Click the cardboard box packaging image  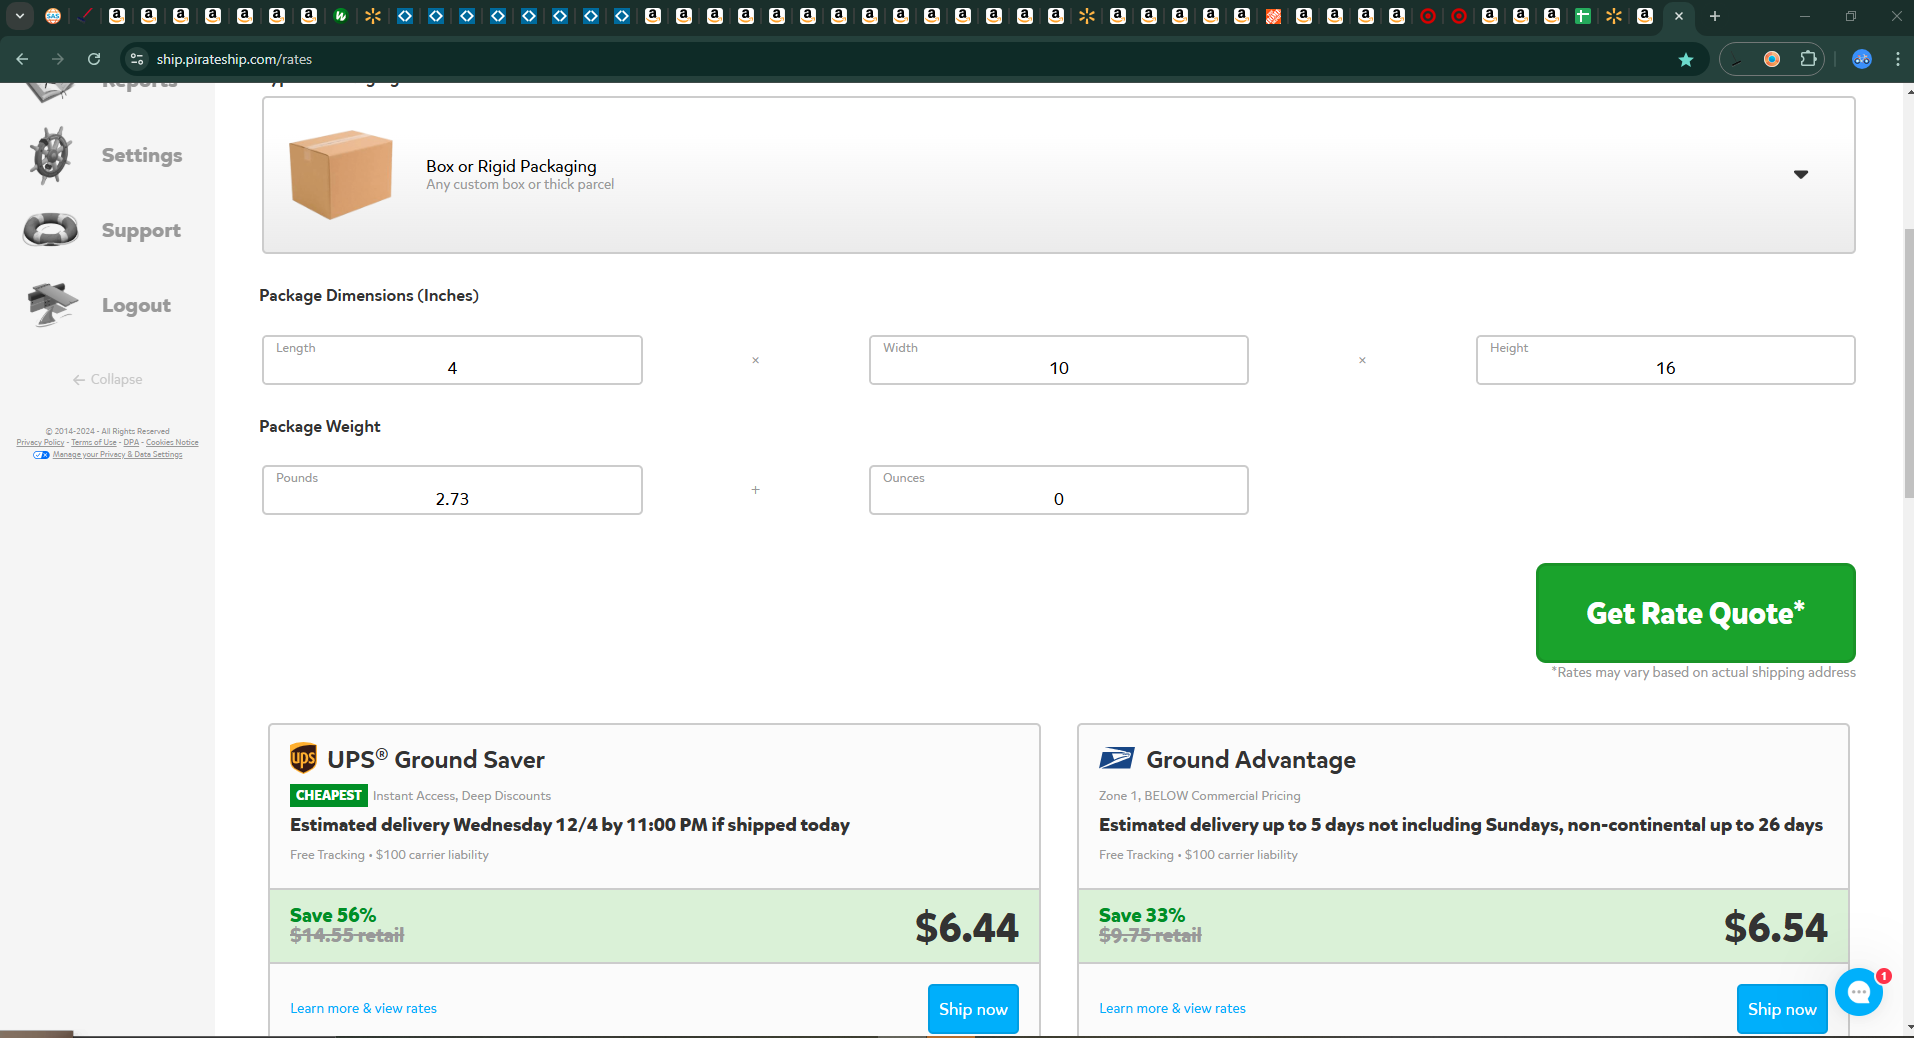point(340,174)
